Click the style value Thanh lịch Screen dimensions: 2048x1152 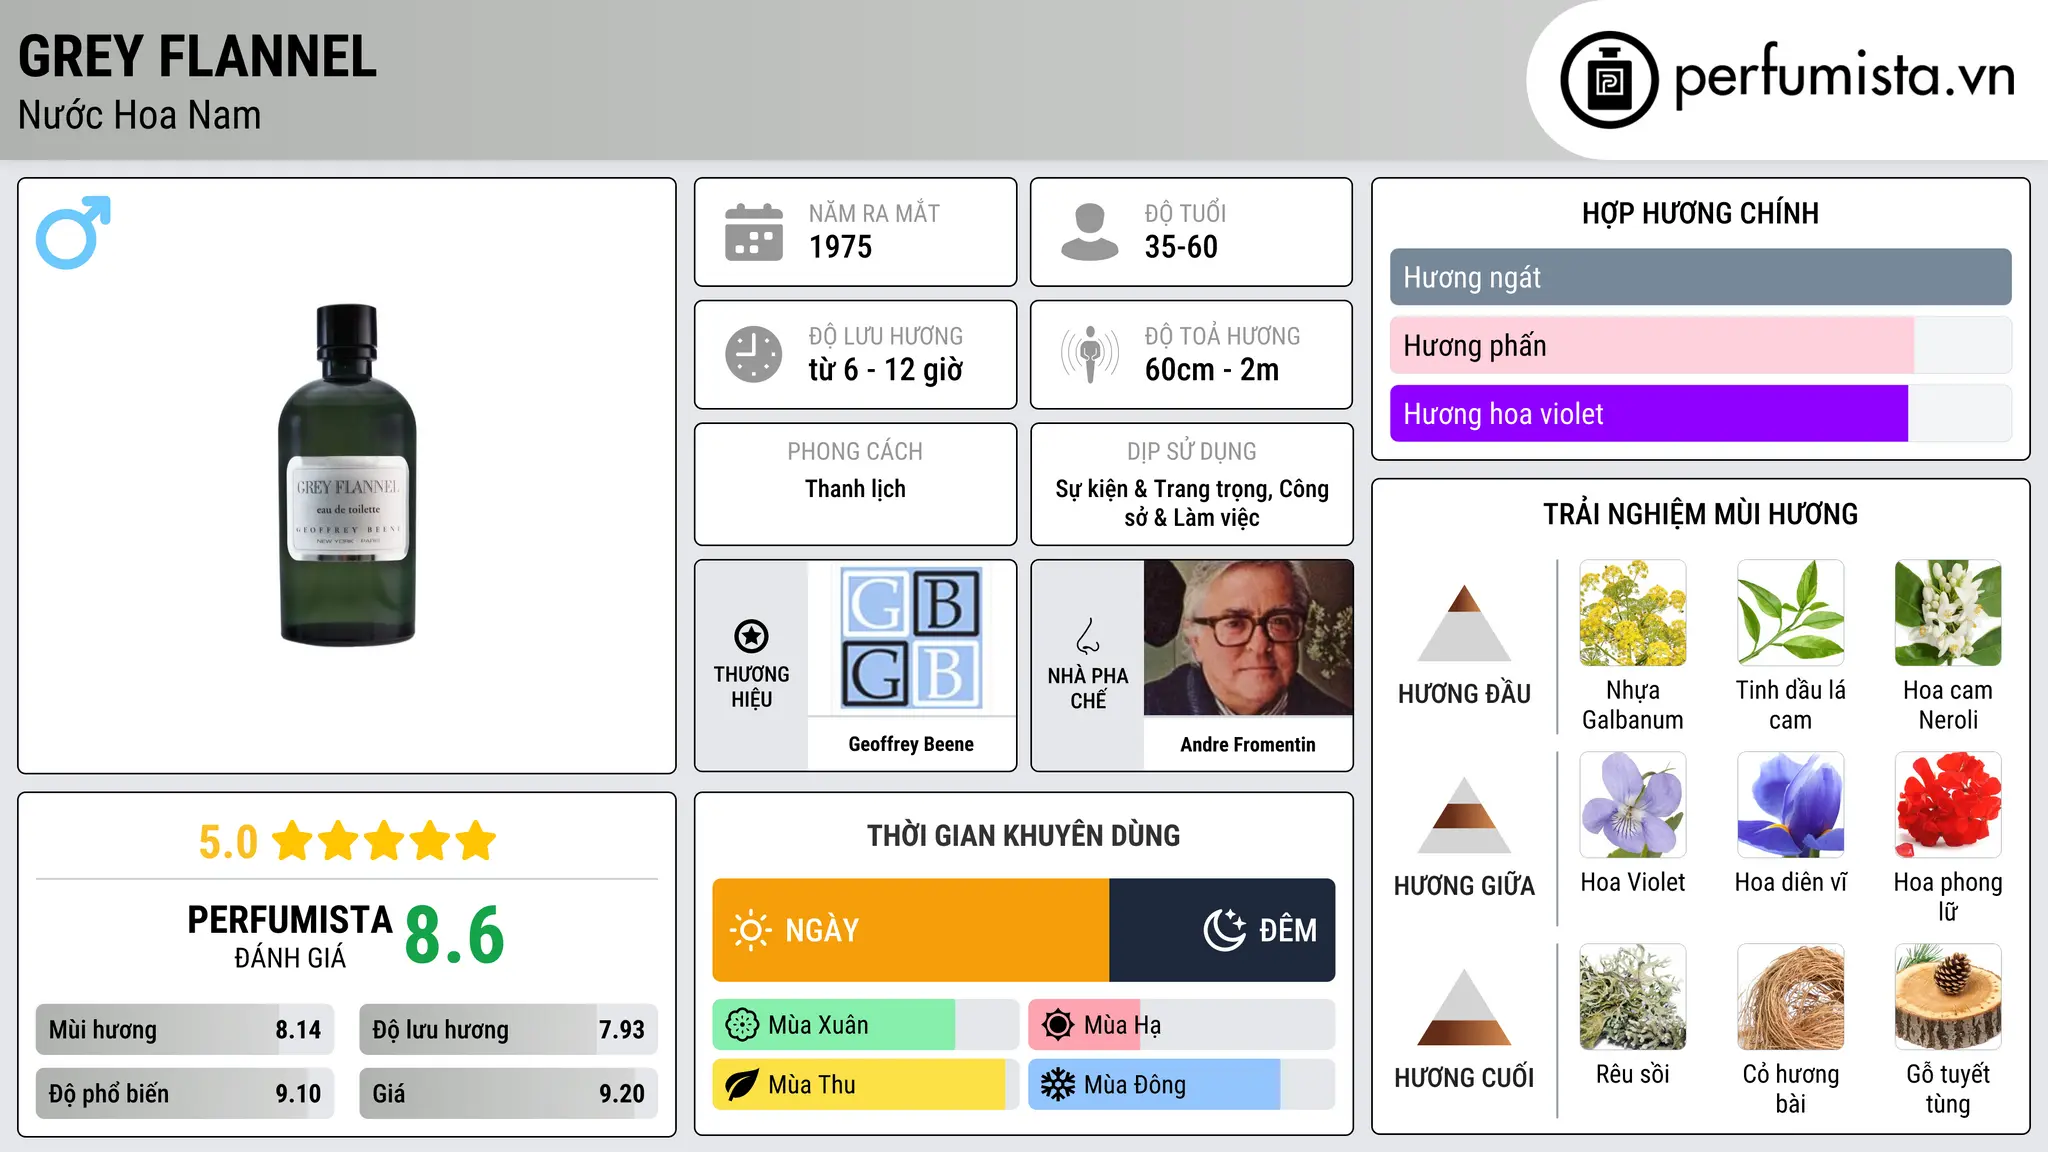coord(855,489)
